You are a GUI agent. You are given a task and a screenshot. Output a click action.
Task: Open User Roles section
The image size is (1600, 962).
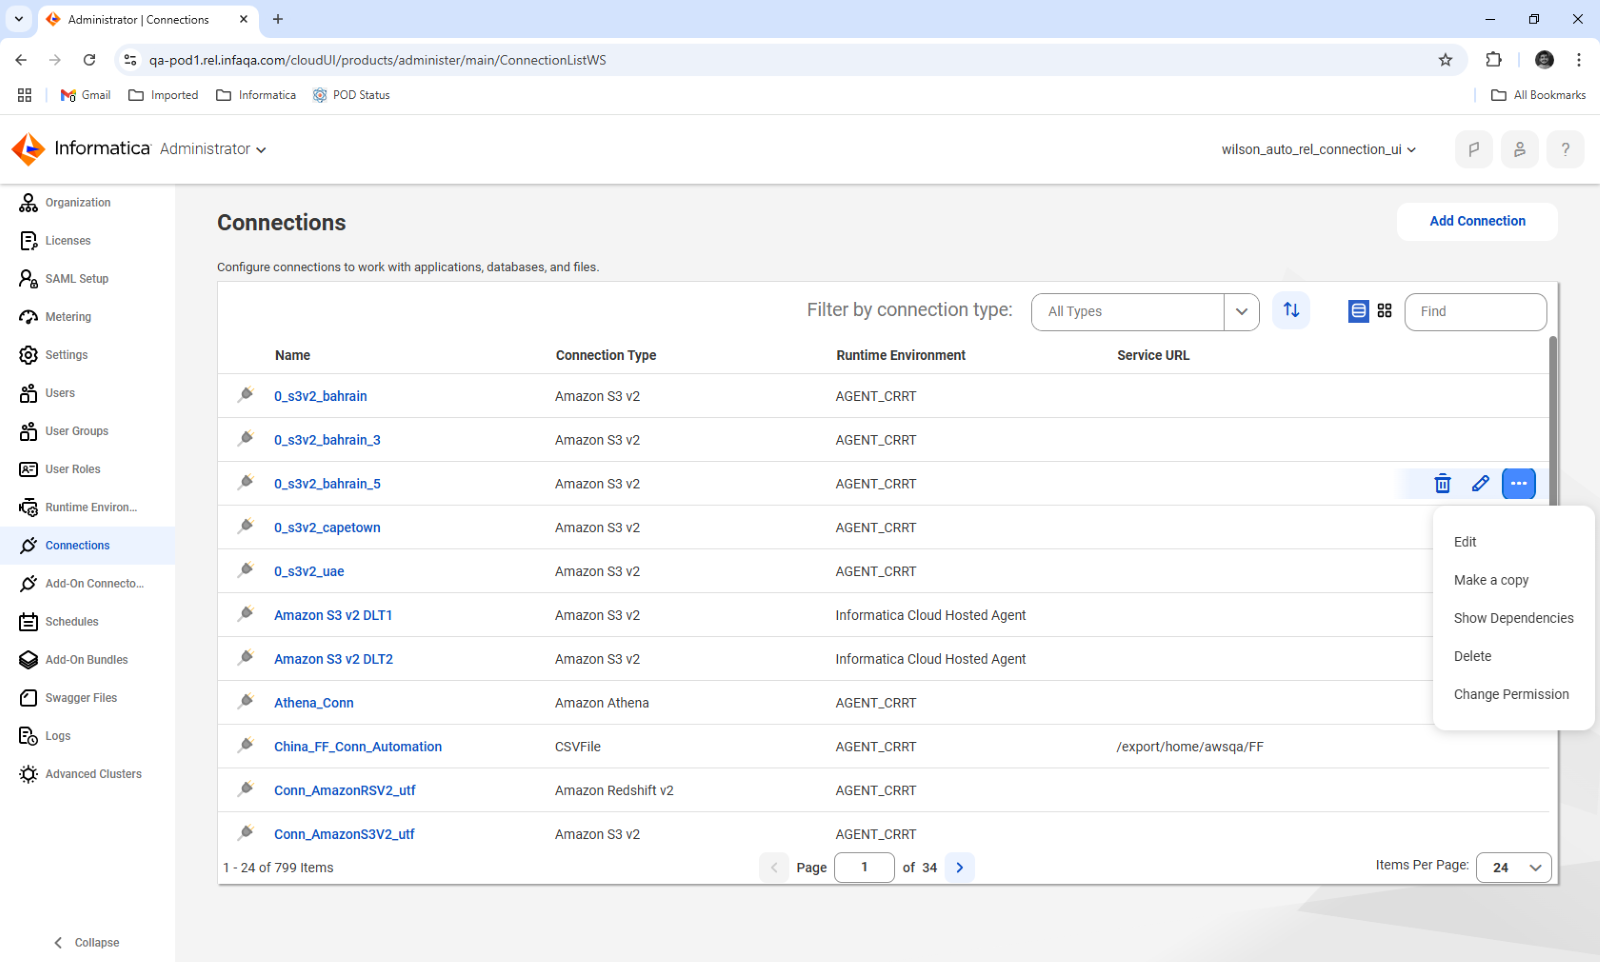[x=73, y=469]
